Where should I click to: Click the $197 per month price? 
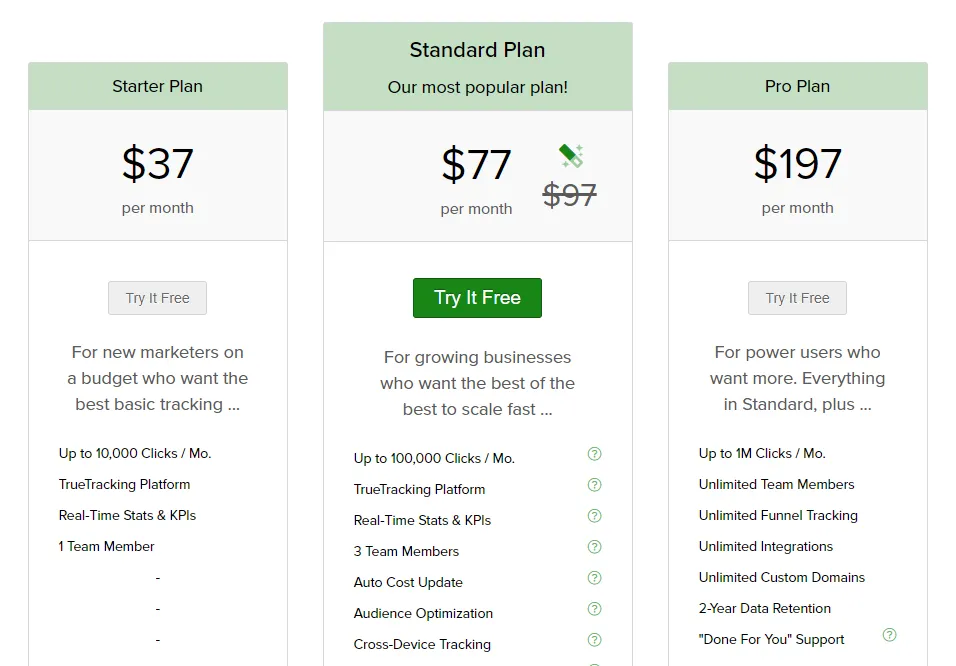pos(797,164)
